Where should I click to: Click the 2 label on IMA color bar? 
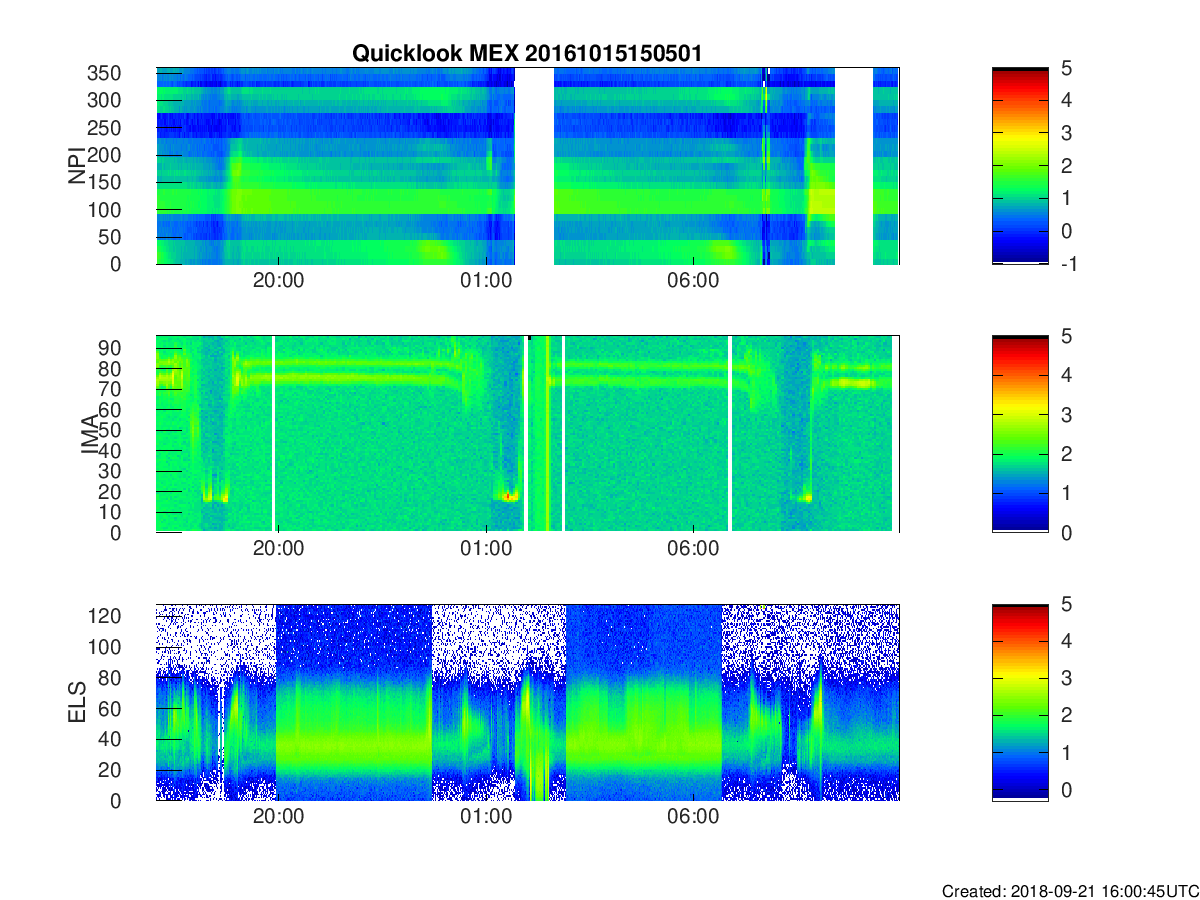[1066, 454]
